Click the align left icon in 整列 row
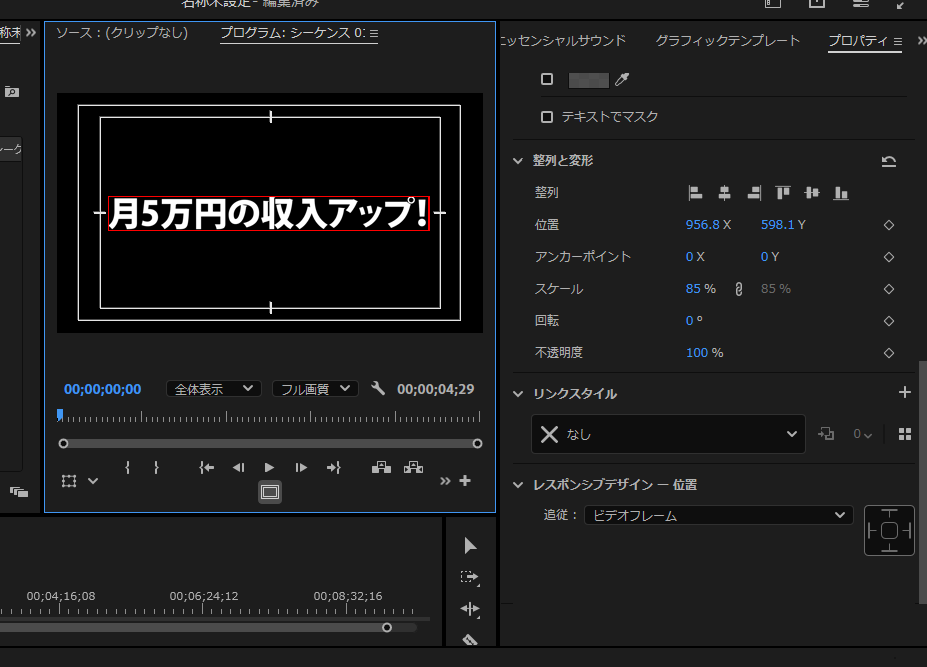 coord(696,192)
